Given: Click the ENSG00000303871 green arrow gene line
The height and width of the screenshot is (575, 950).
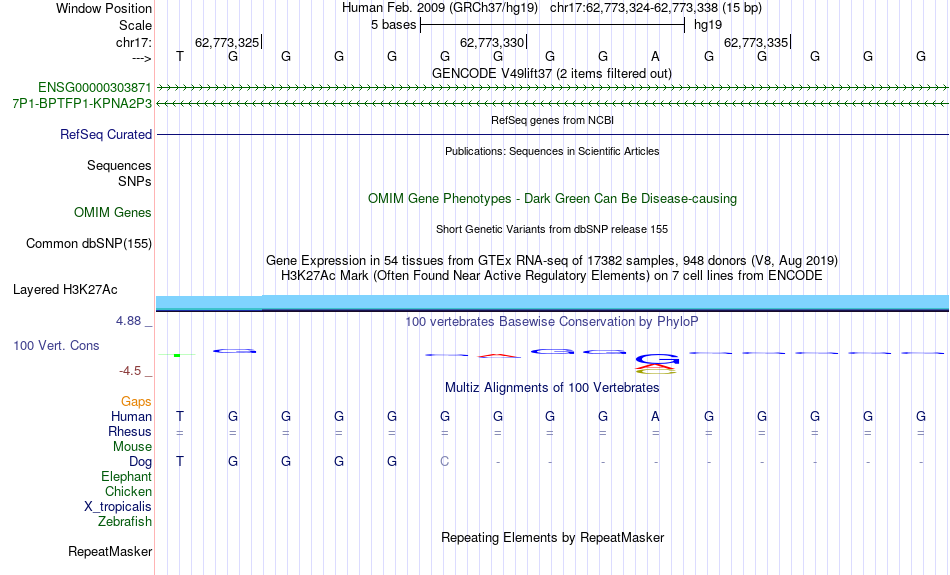Looking at the screenshot, I should (552, 88).
